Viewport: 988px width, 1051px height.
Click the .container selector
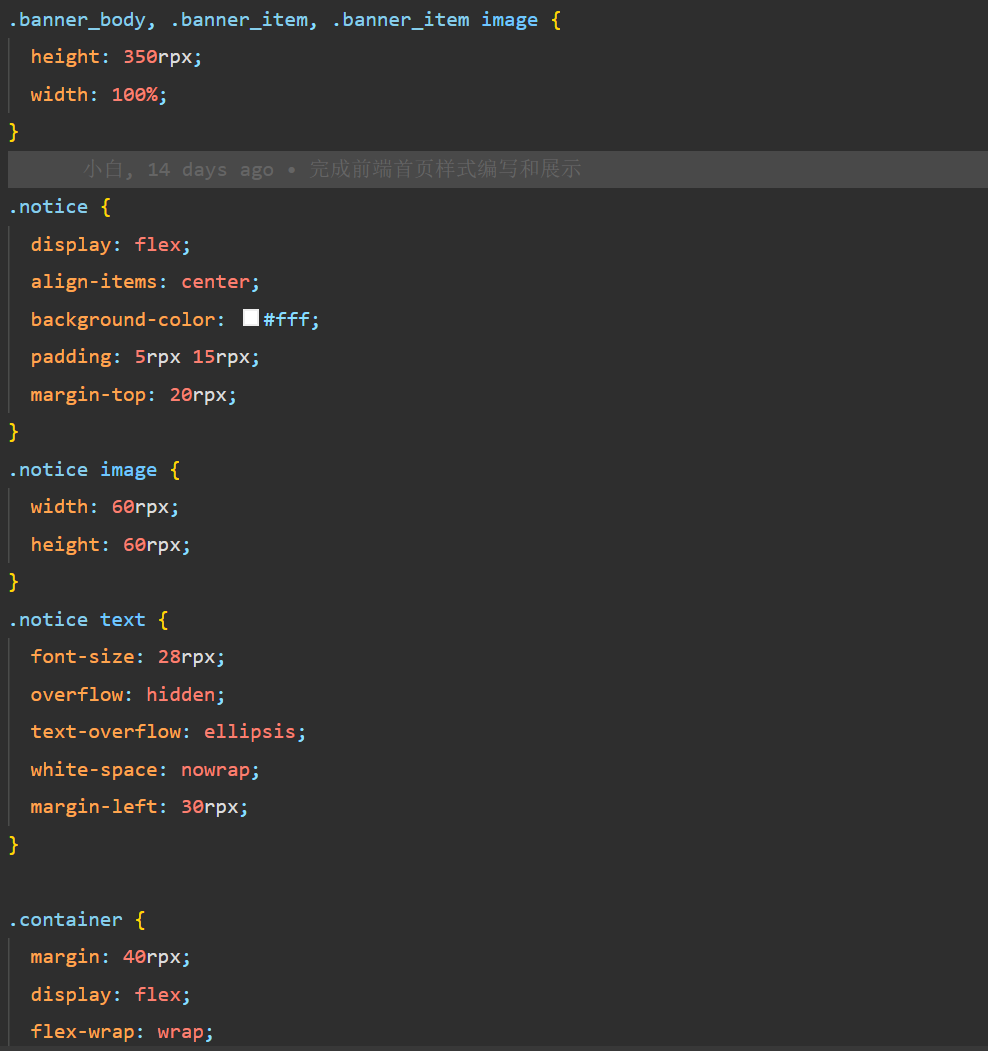65,920
